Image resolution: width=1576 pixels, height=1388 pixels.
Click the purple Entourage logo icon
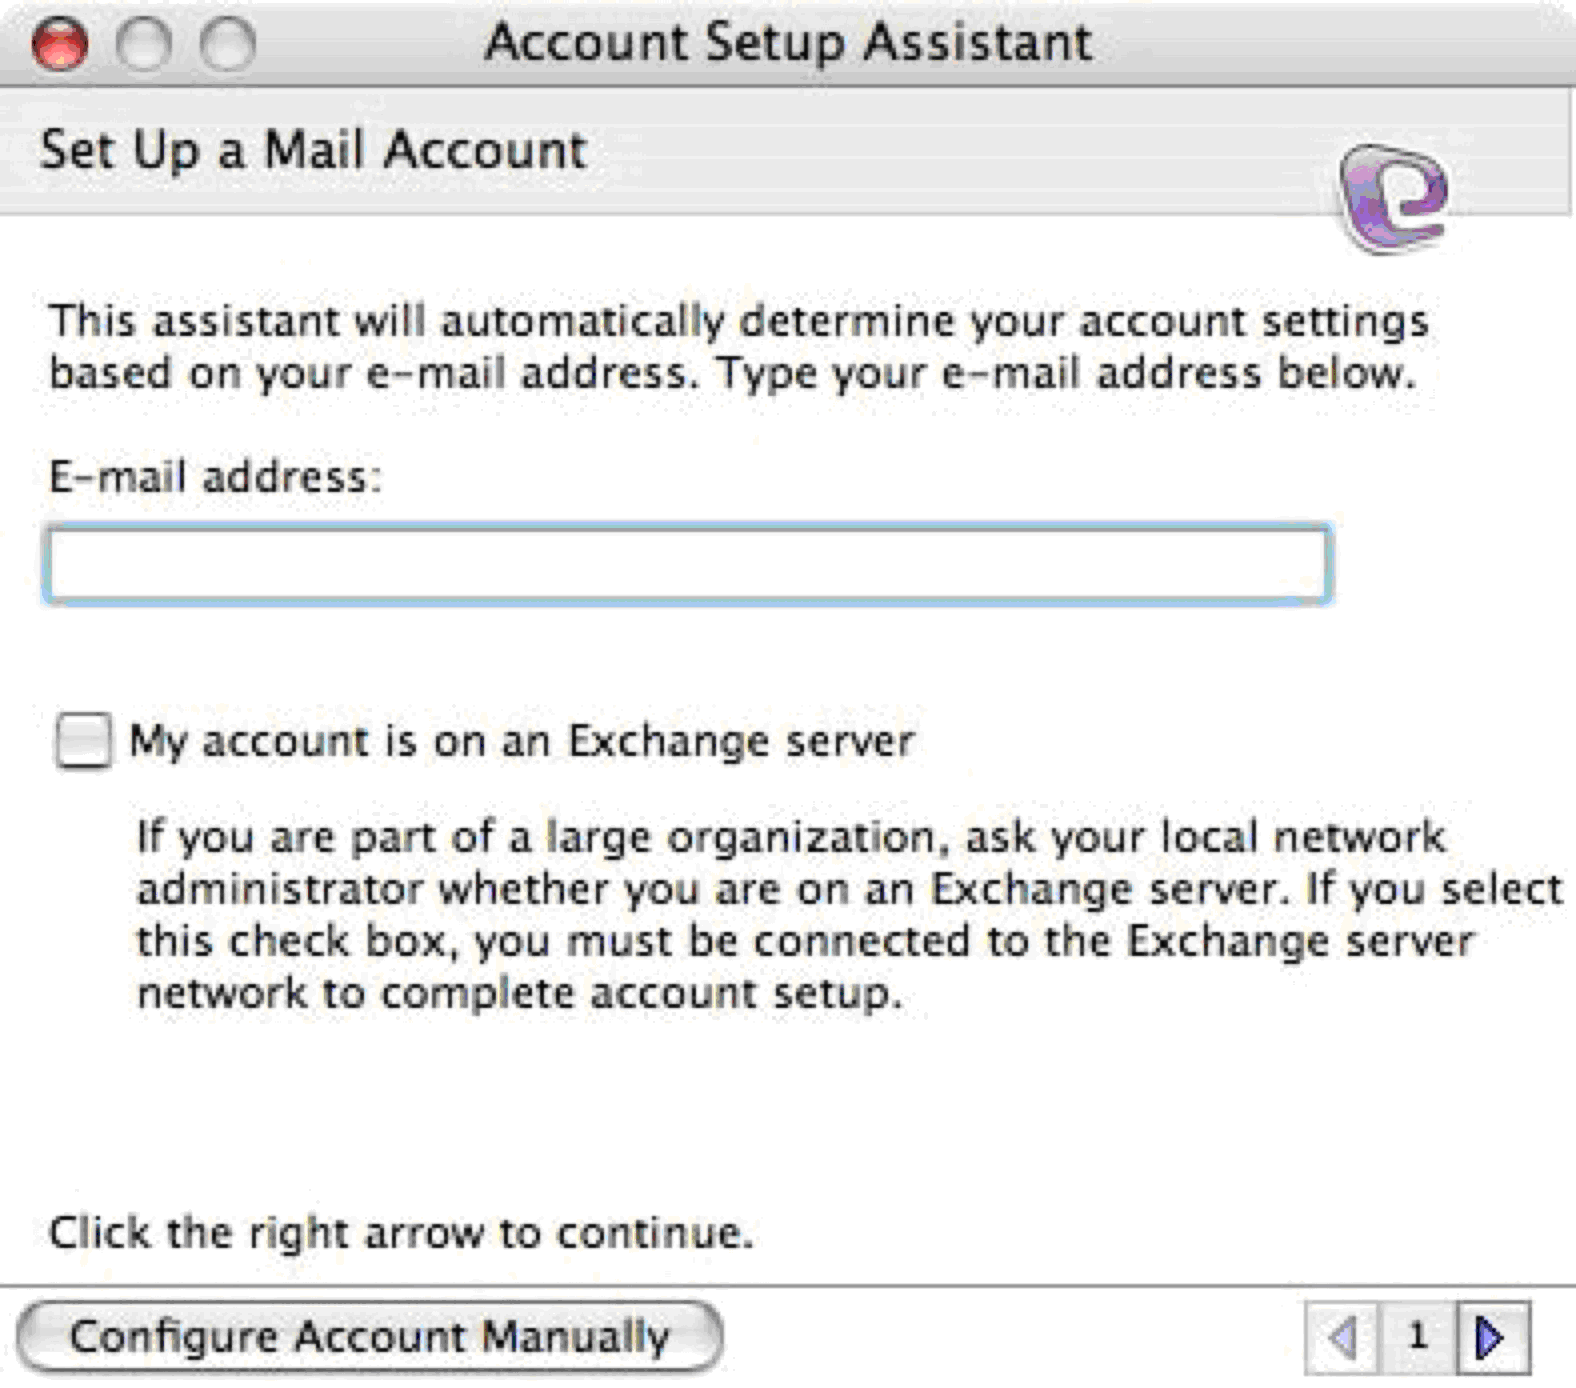click(1394, 197)
